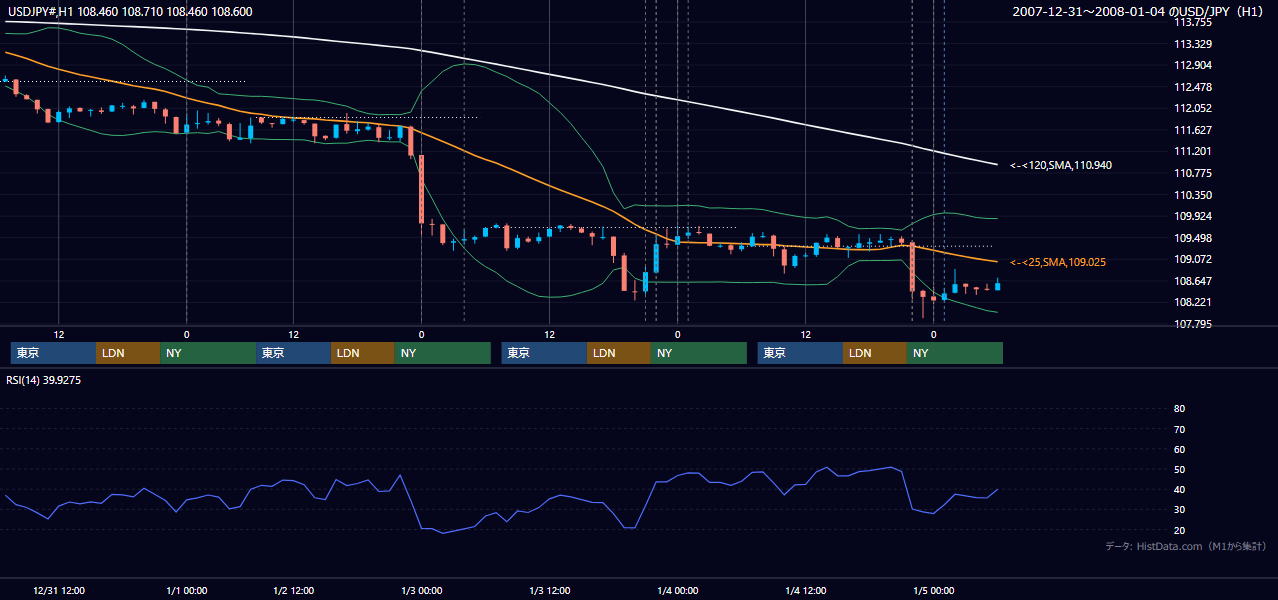
Task: Click RSI scale level 50
Action: [x=1179, y=469]
